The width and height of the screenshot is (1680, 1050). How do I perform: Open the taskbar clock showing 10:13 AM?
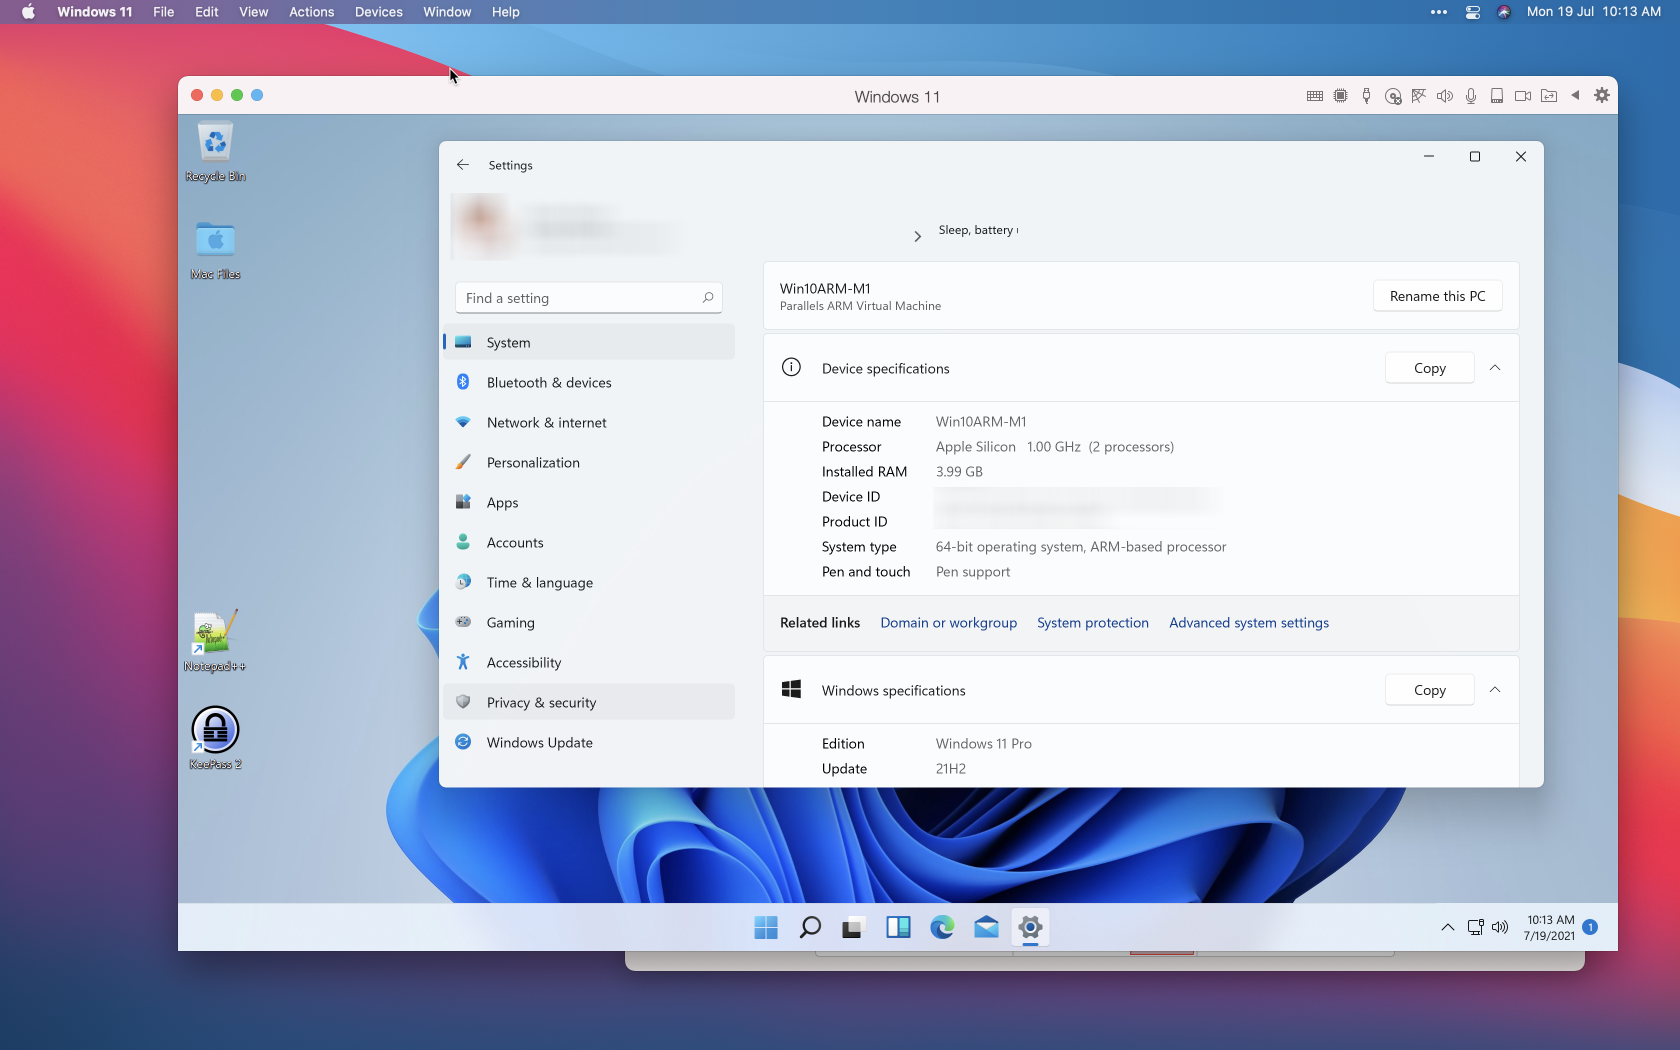tap(1549, 928)
